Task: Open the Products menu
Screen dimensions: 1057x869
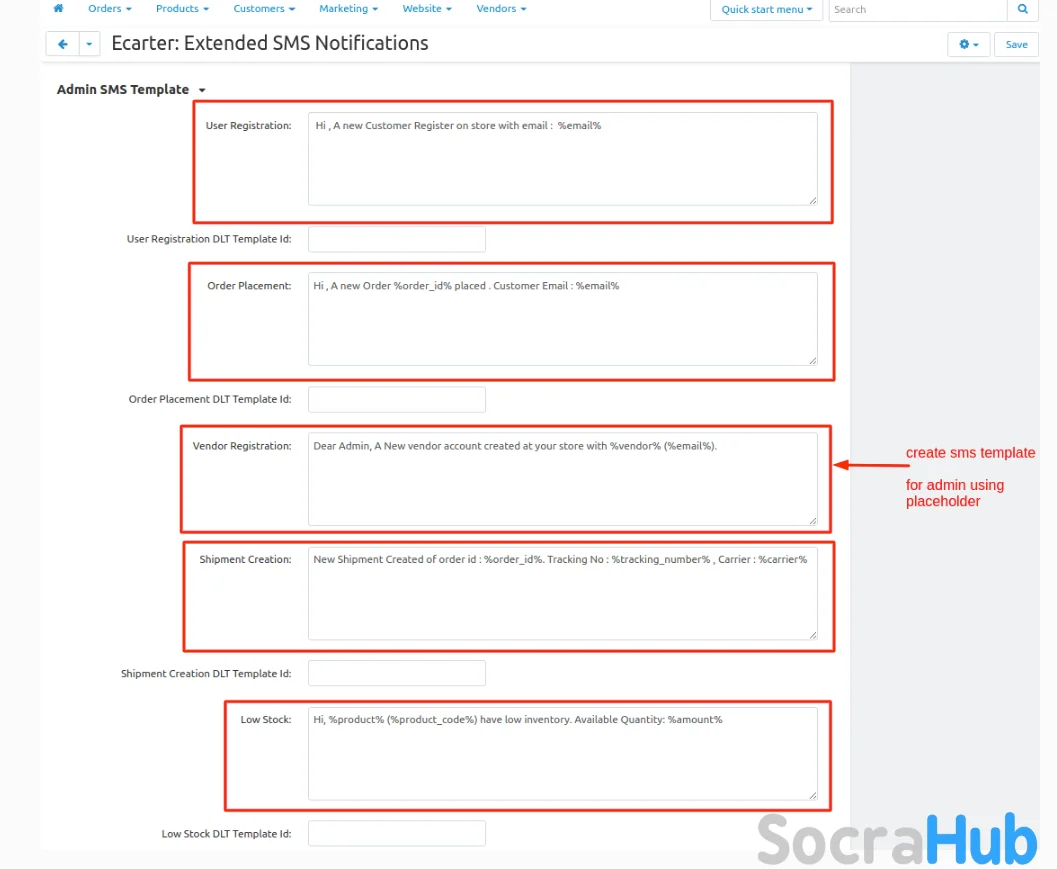Action: click(182, 9)
